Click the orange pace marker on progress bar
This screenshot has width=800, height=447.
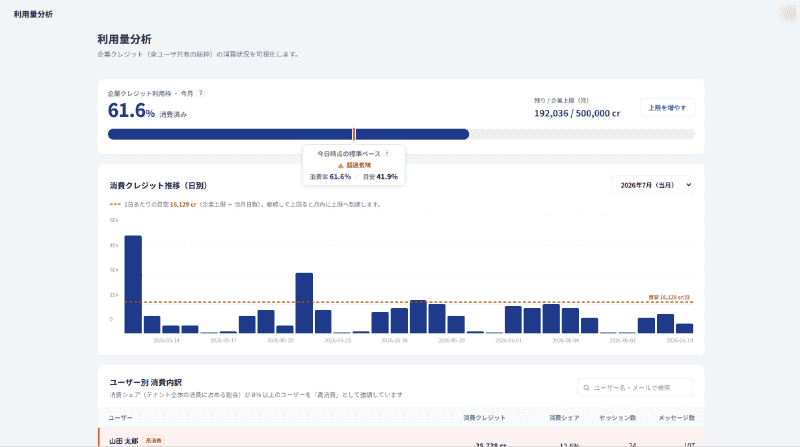coord(354,134)
